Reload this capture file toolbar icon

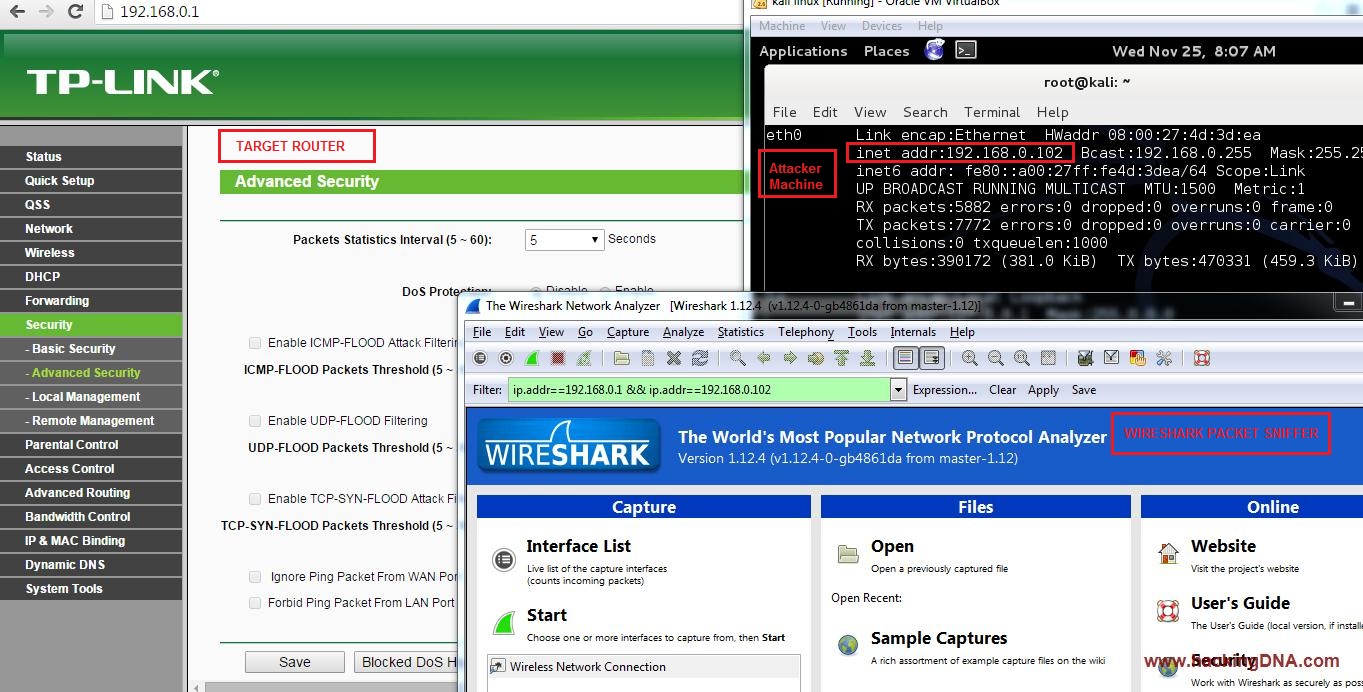700,358
